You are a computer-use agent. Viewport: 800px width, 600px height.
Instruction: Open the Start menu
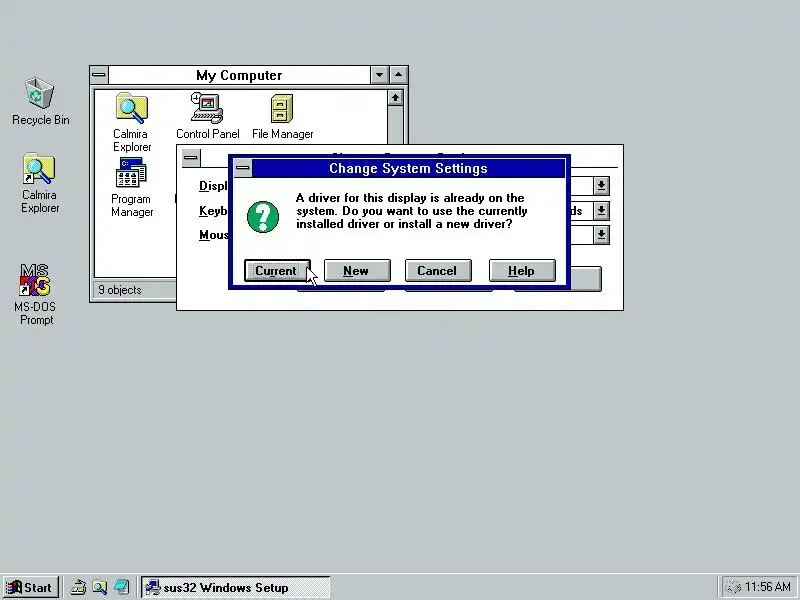click(x=31, y=587)
